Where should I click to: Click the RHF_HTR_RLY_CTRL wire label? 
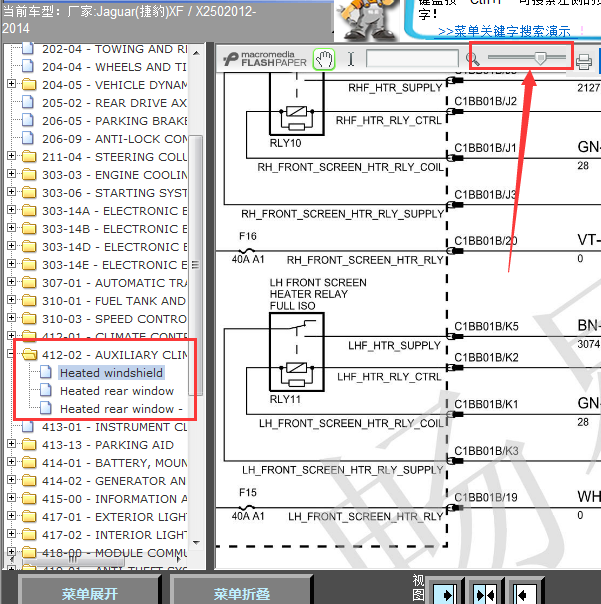[388, 121]
